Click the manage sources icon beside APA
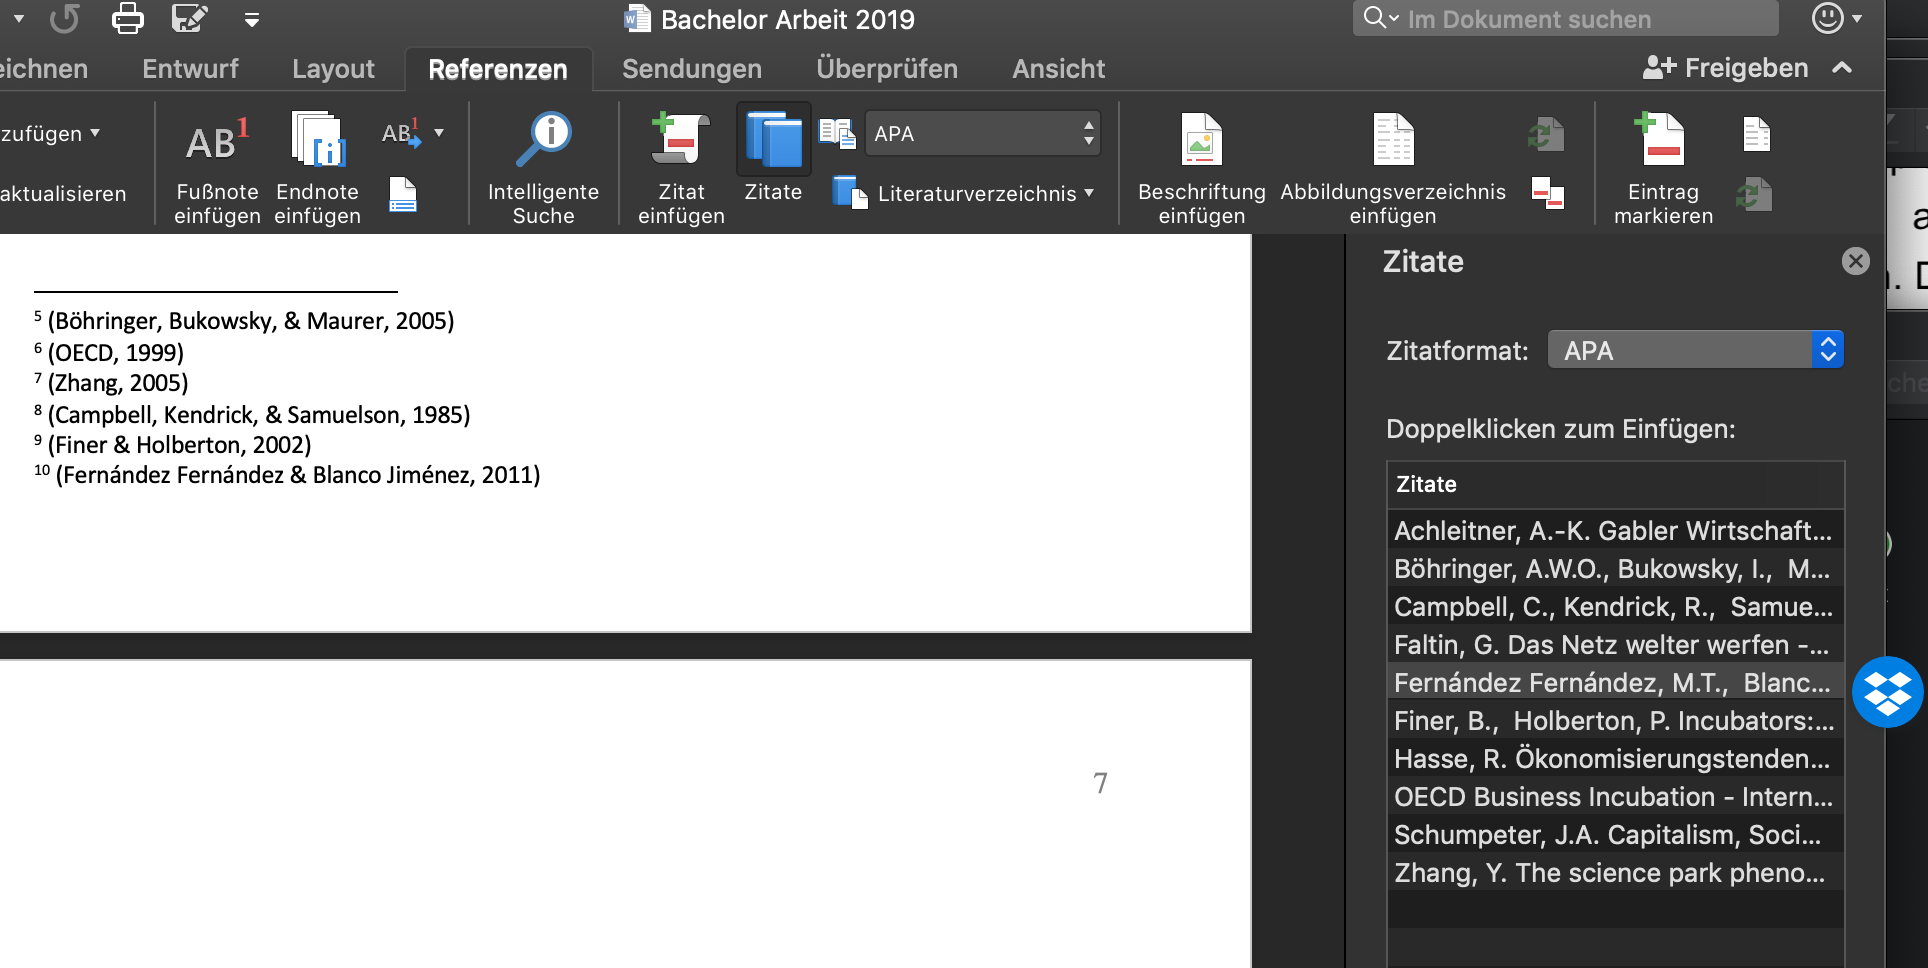Screen dimensions: 1928x968 [x=837, y=133]
